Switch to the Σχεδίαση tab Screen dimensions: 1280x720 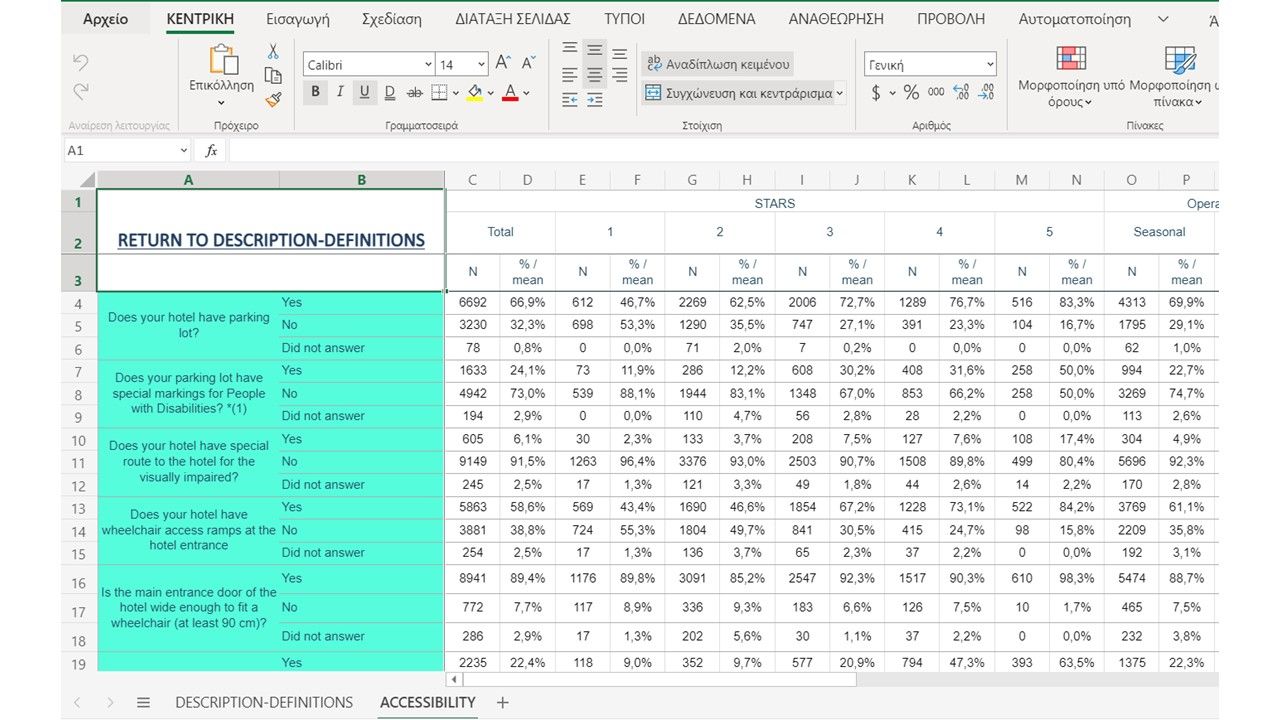point(392,19)
